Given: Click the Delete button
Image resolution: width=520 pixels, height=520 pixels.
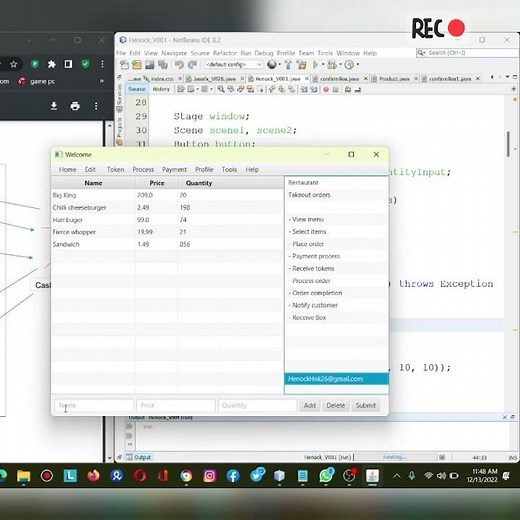Looking at the screenshot, I should click(335, 405).
